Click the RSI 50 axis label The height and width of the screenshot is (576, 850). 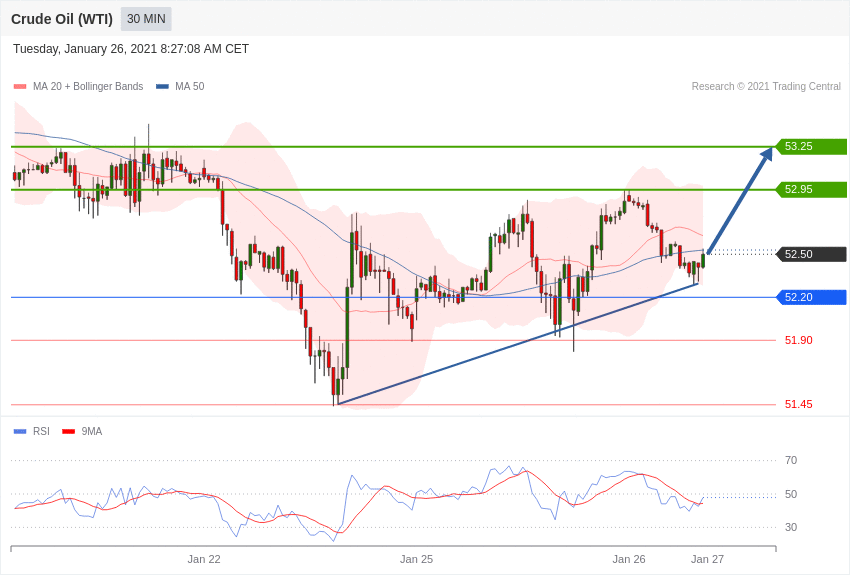coord(791,494)
